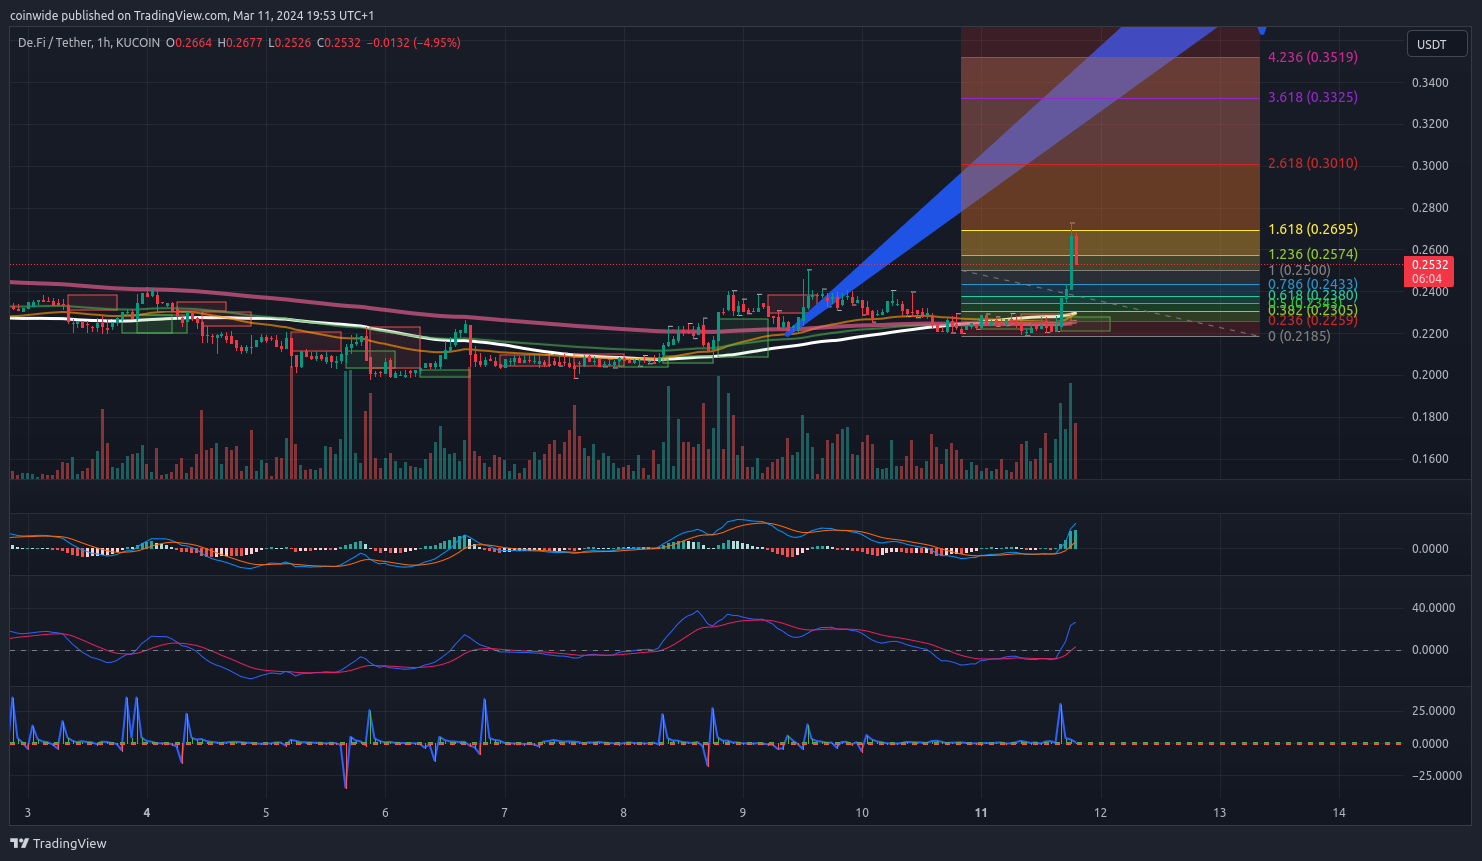Image resolution: width=1482 pixels, height=861 pixels.
Task: Click the date label 11 on time axis
Action: 981,813
